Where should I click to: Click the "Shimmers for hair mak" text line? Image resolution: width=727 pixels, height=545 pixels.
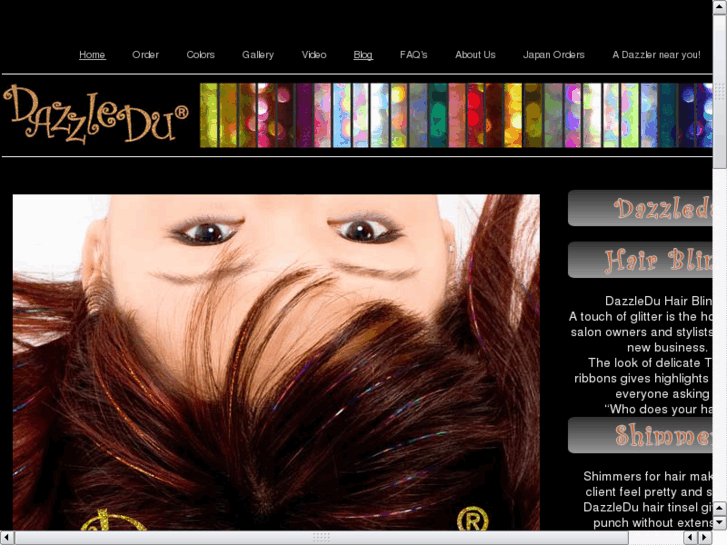coord(648,476)
